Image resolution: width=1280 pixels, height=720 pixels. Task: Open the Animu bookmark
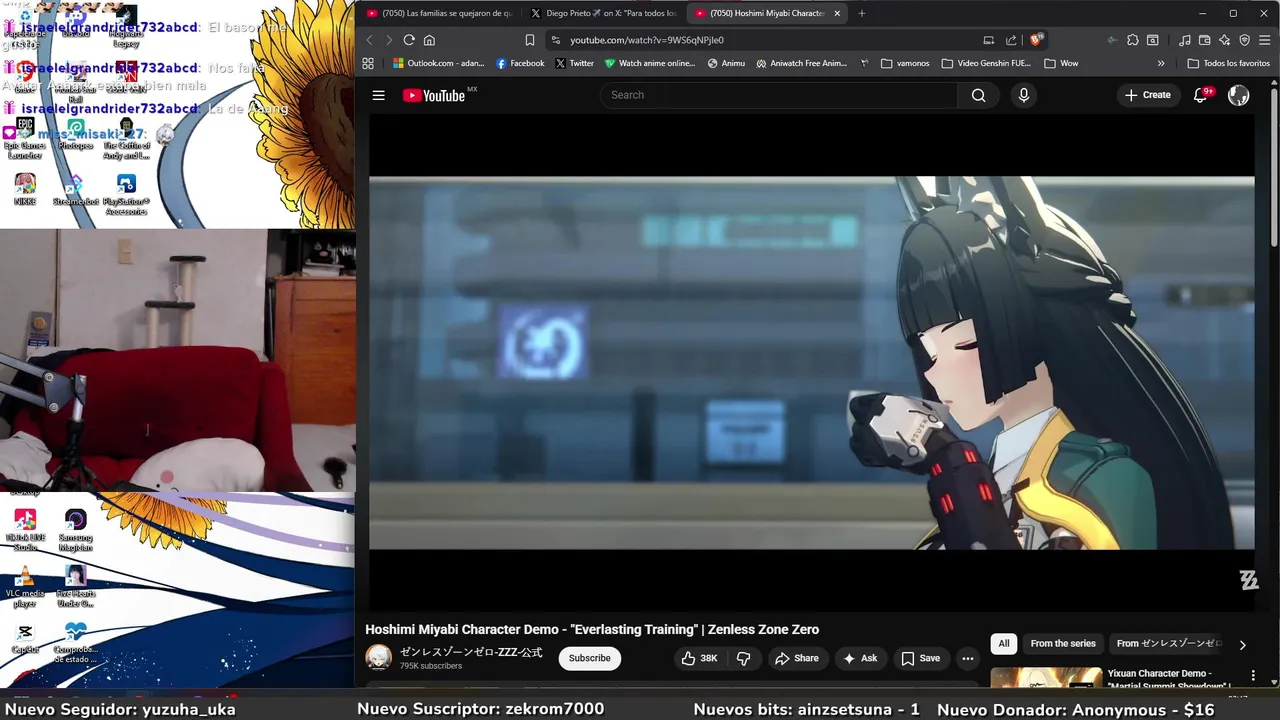[726, 63]
